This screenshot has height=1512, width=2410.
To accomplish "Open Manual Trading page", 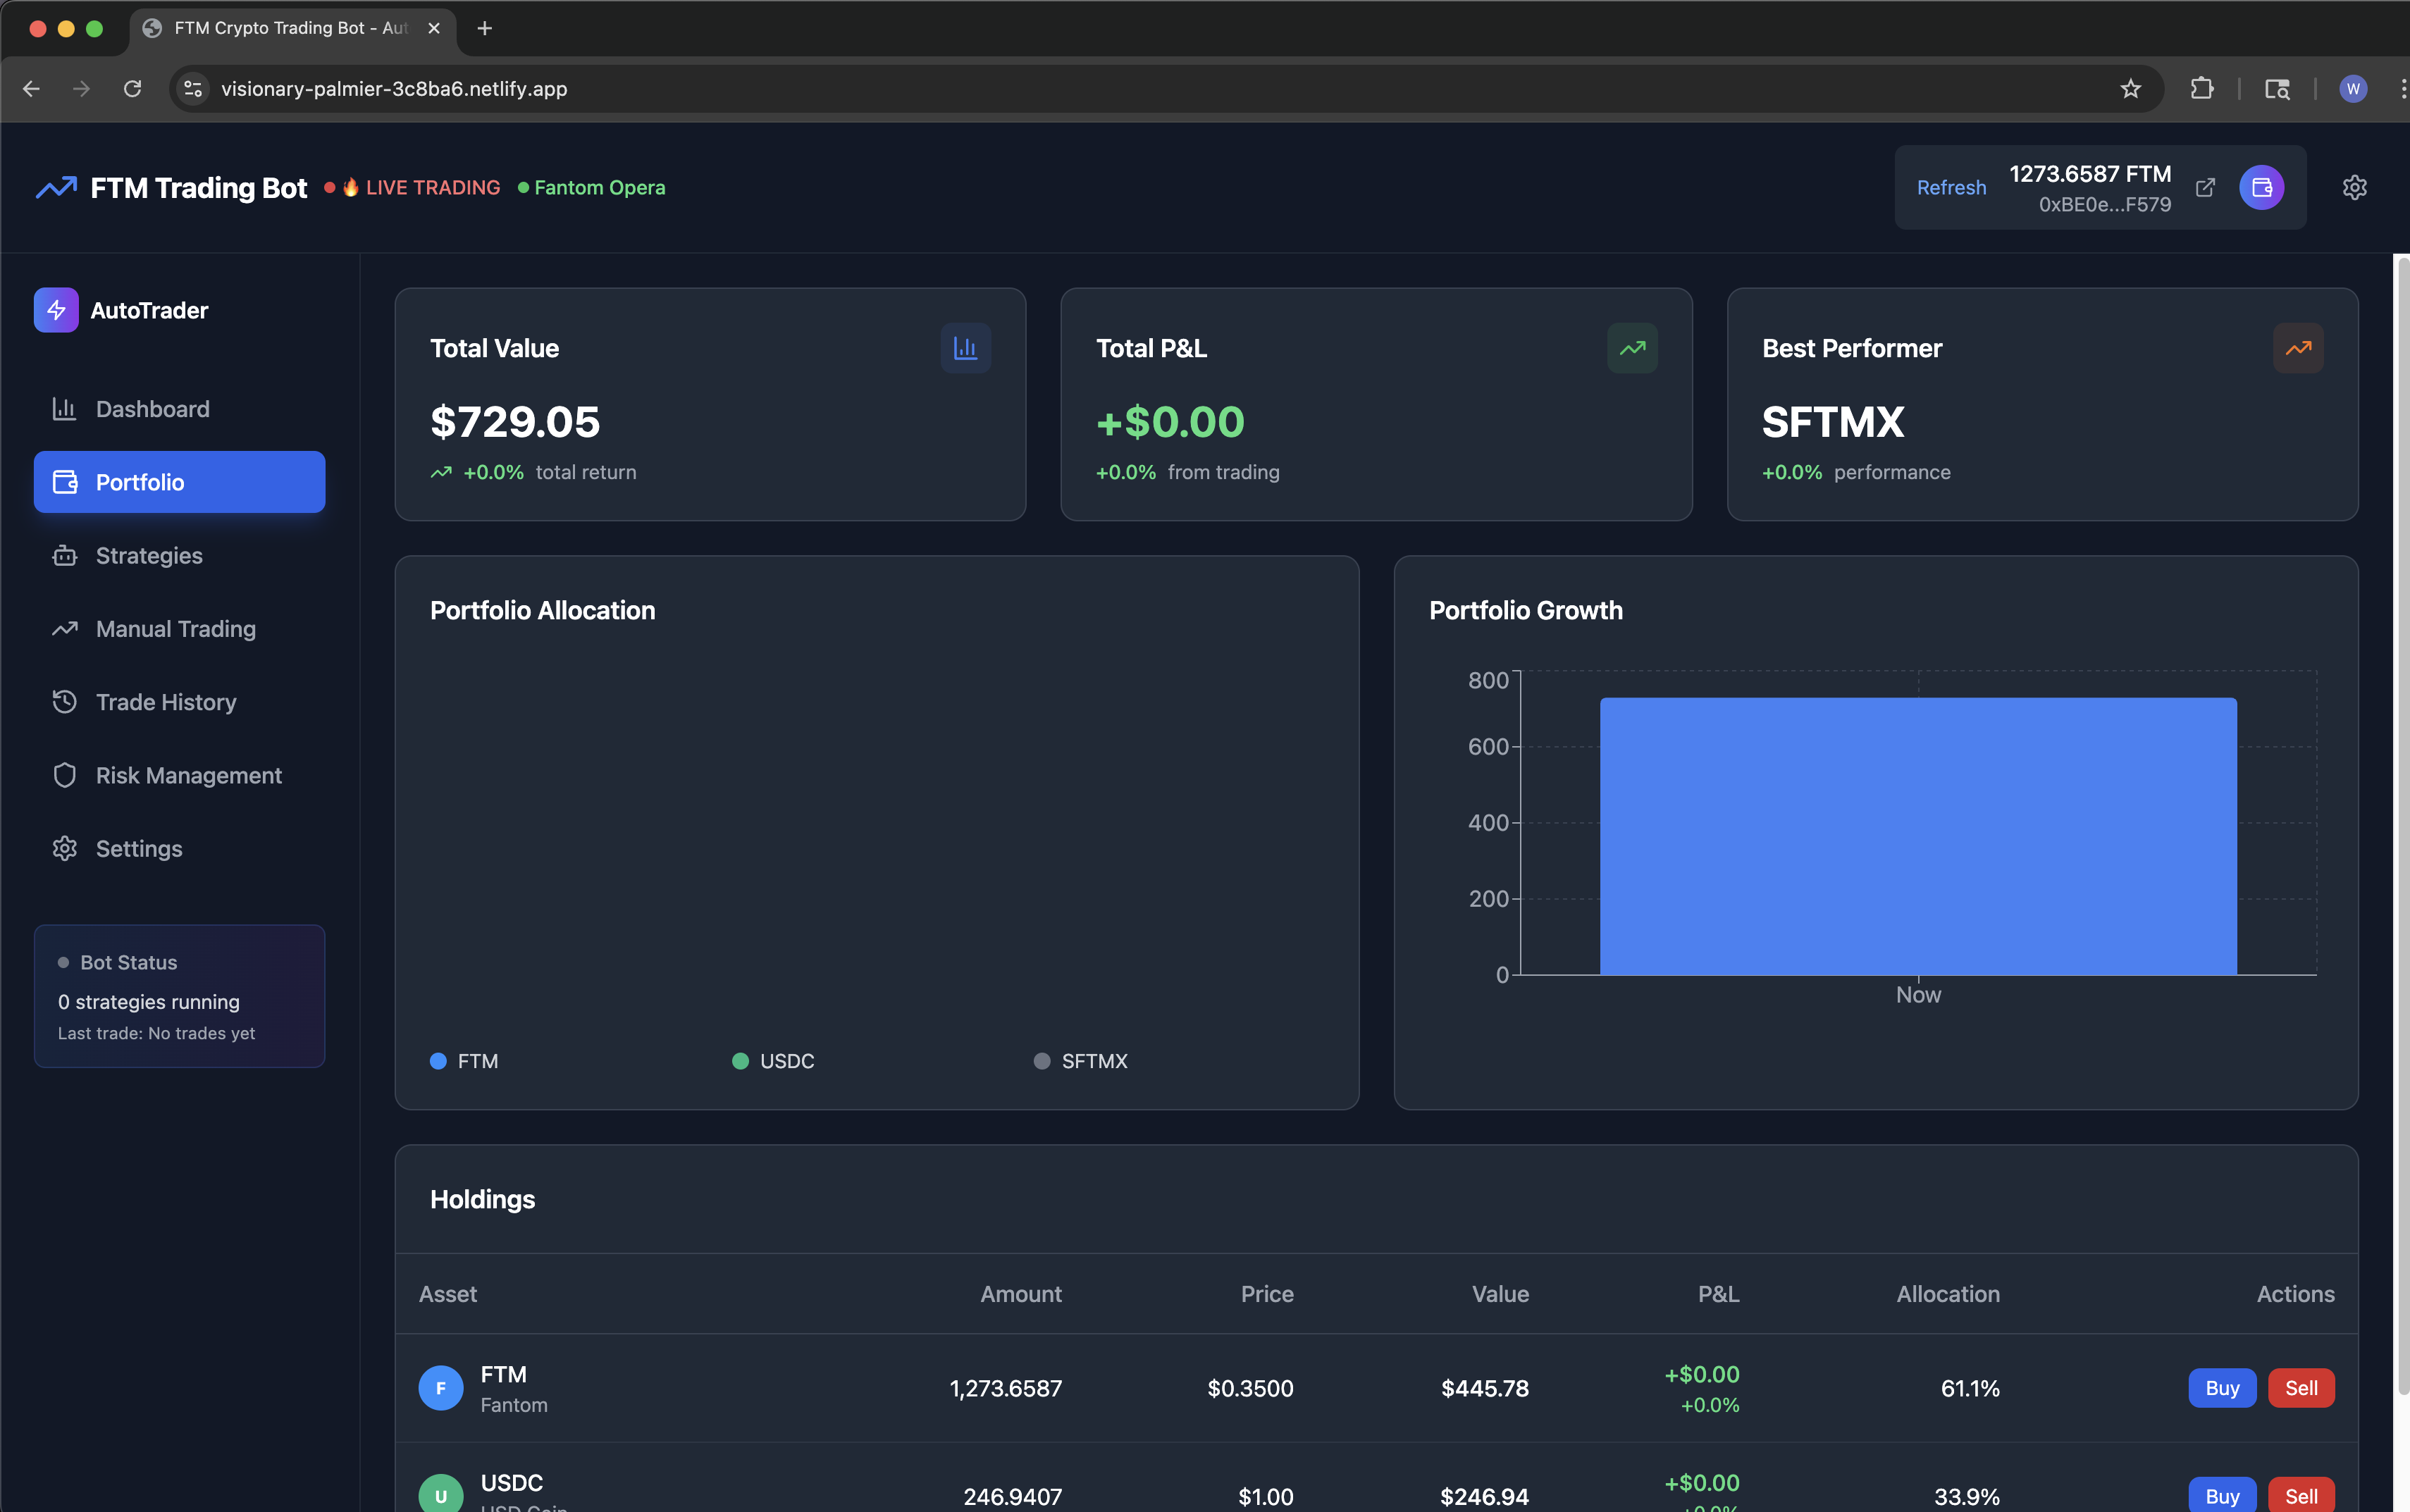I will point(175,629).
